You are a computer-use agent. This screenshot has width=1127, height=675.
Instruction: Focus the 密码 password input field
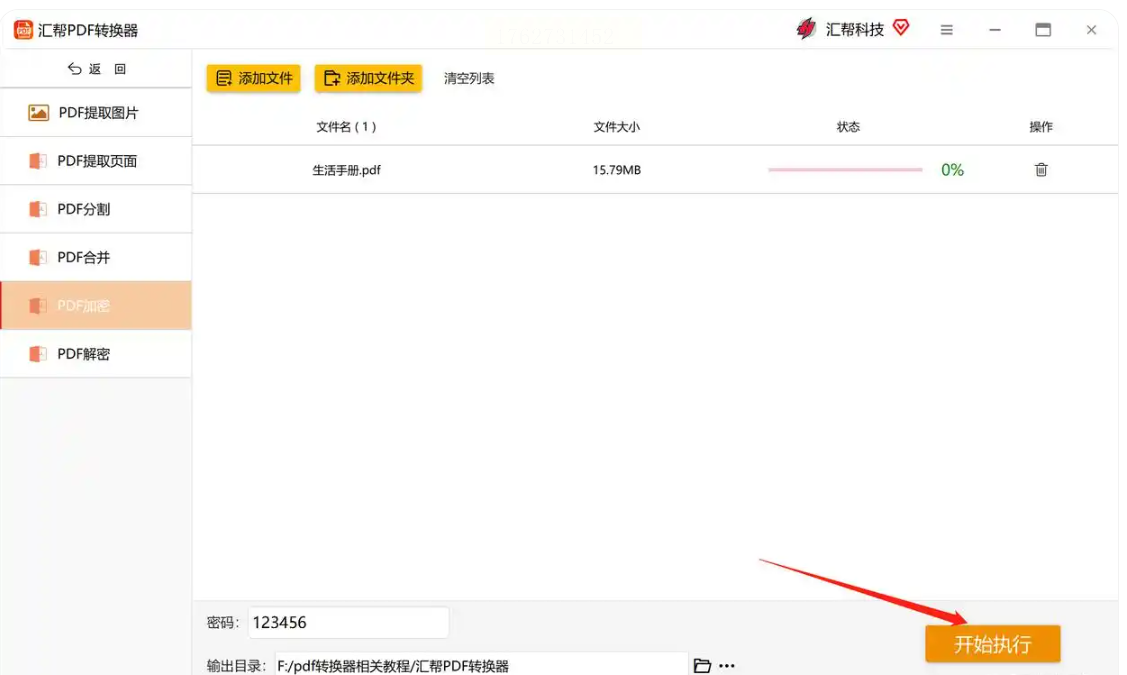pos(349,623)
